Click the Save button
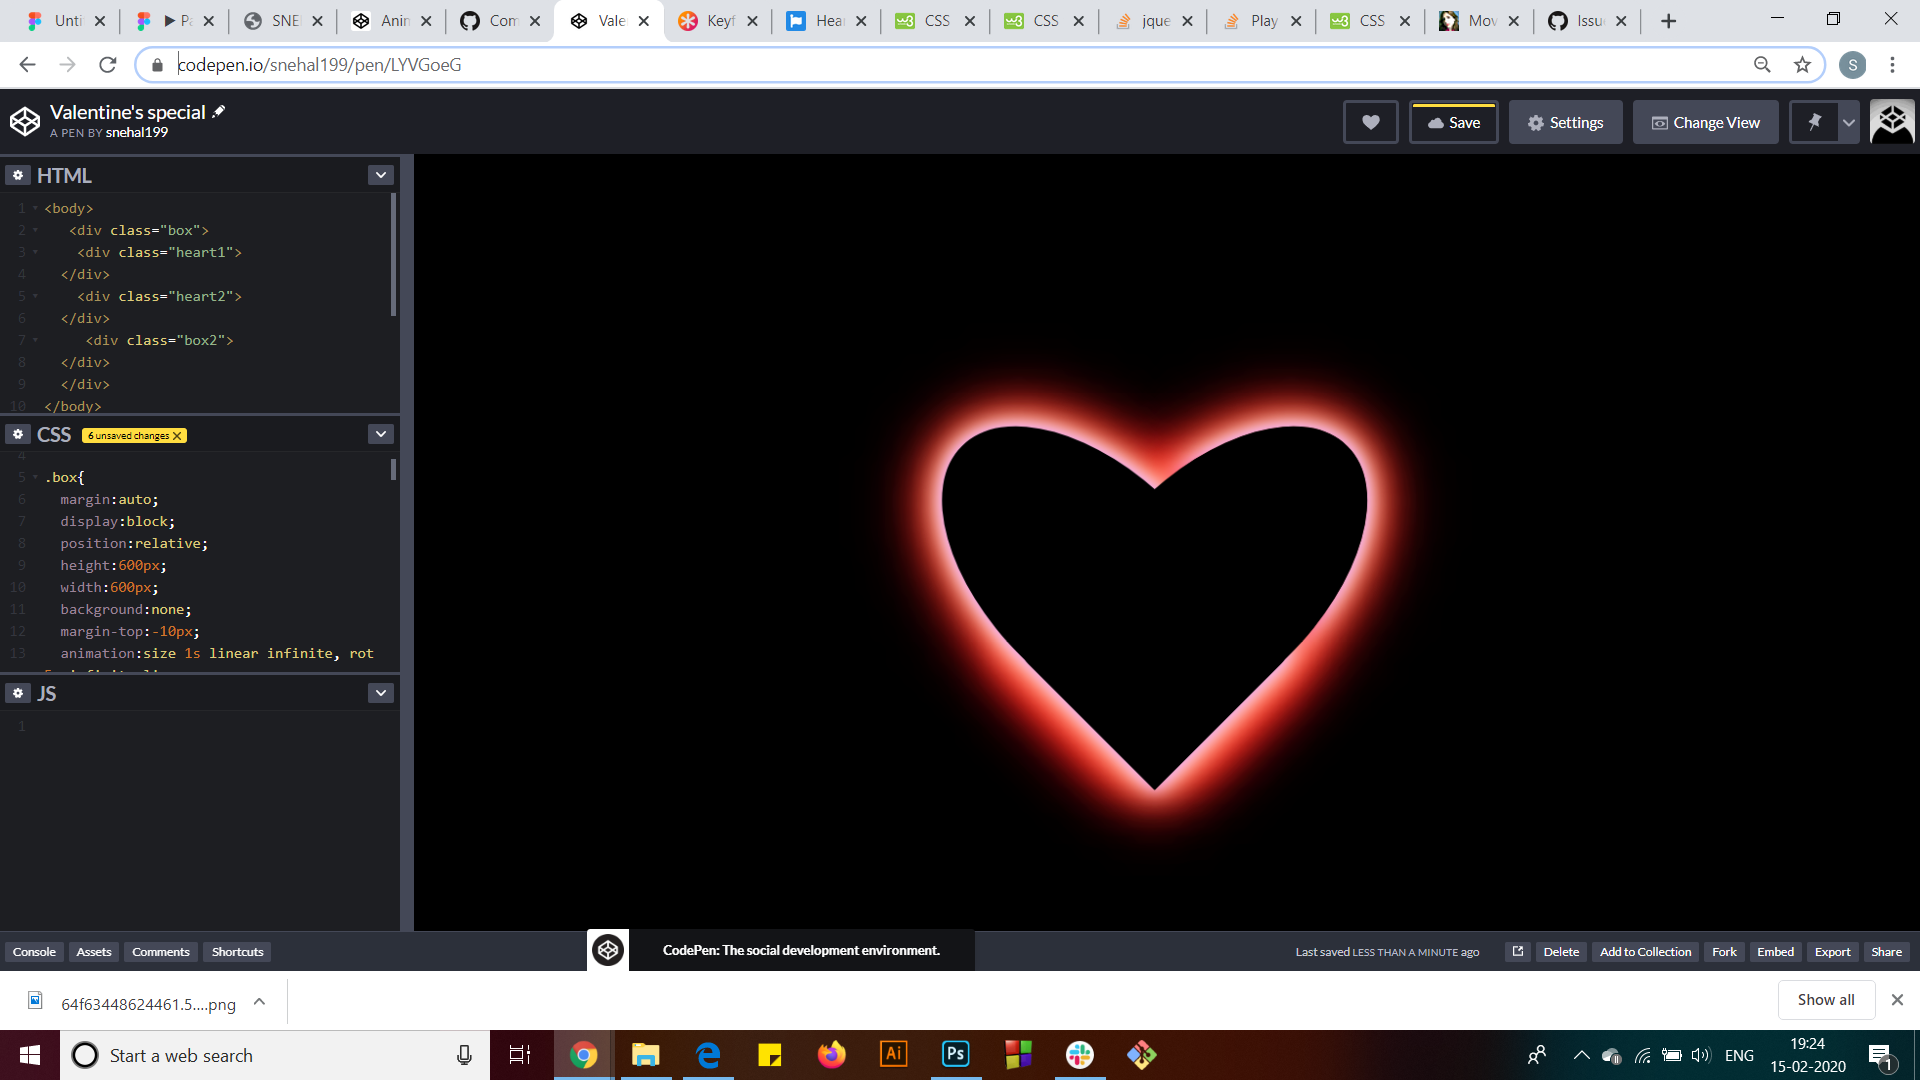1920x1080 pixels. click(x=1453, y=122)
